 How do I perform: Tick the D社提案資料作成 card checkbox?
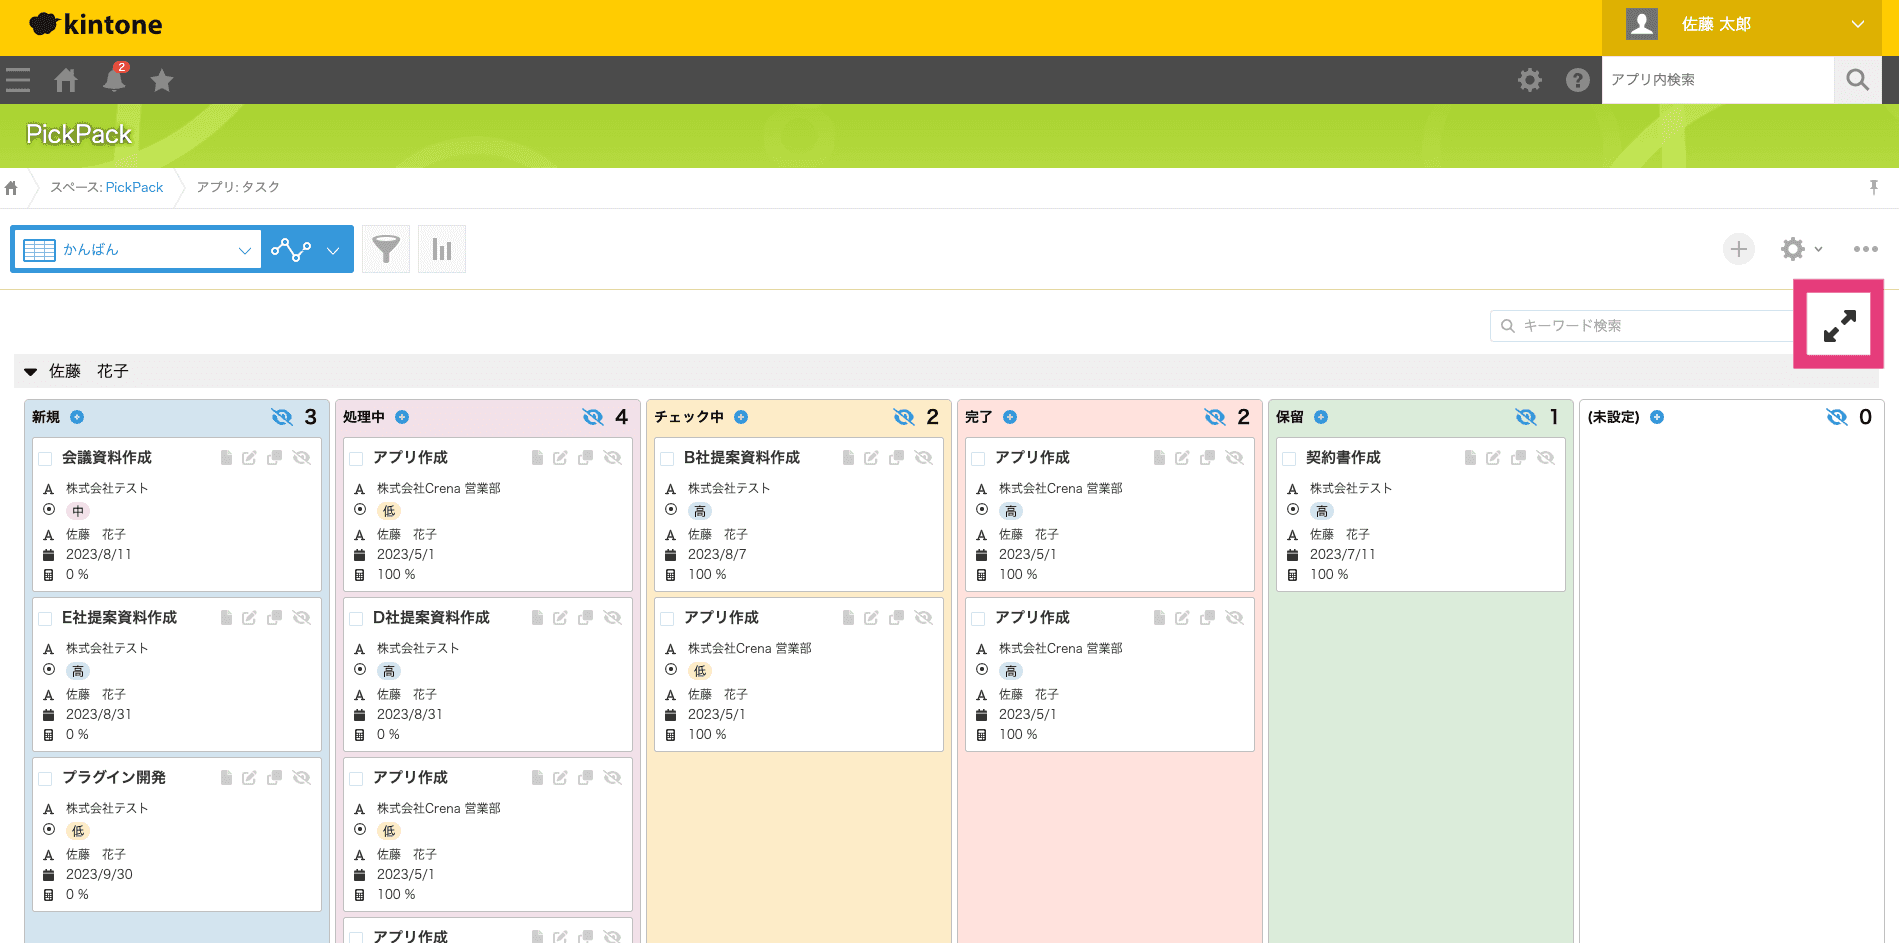click(x=356, y=619)
